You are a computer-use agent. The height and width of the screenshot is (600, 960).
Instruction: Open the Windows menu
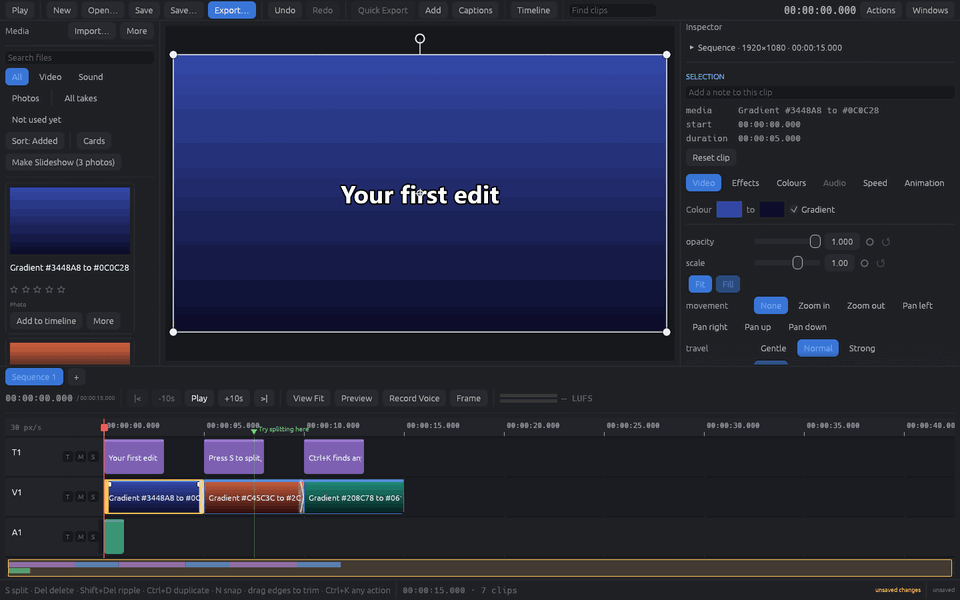[x=930, y=10]
